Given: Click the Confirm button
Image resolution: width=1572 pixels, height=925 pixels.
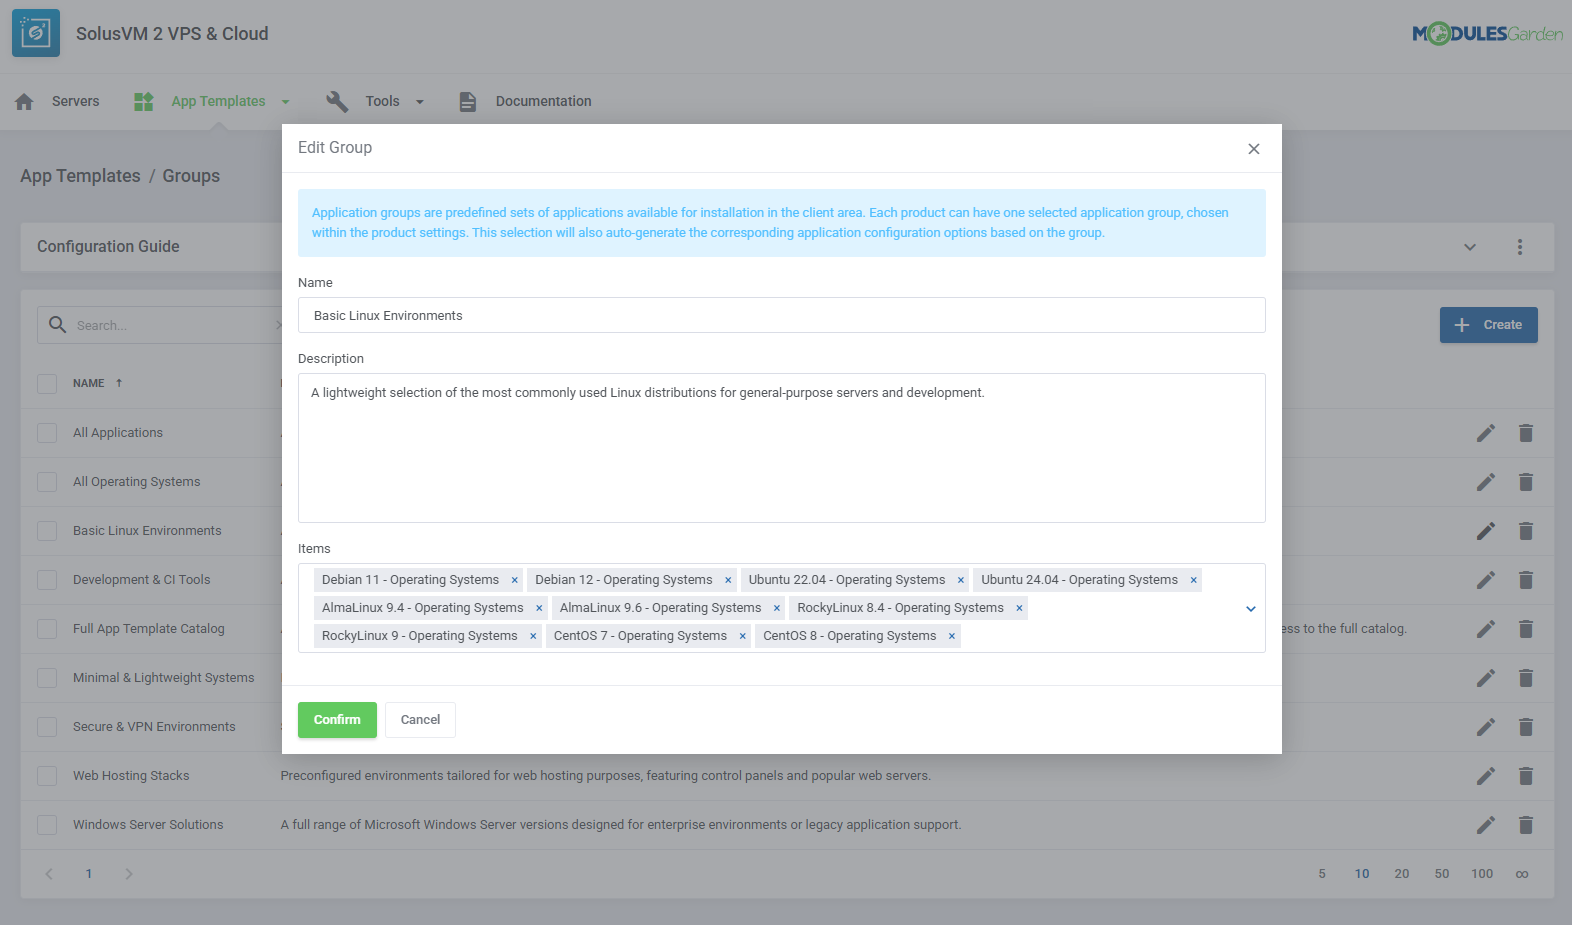Looking at the screenshot, I should (x=337, y=720).
